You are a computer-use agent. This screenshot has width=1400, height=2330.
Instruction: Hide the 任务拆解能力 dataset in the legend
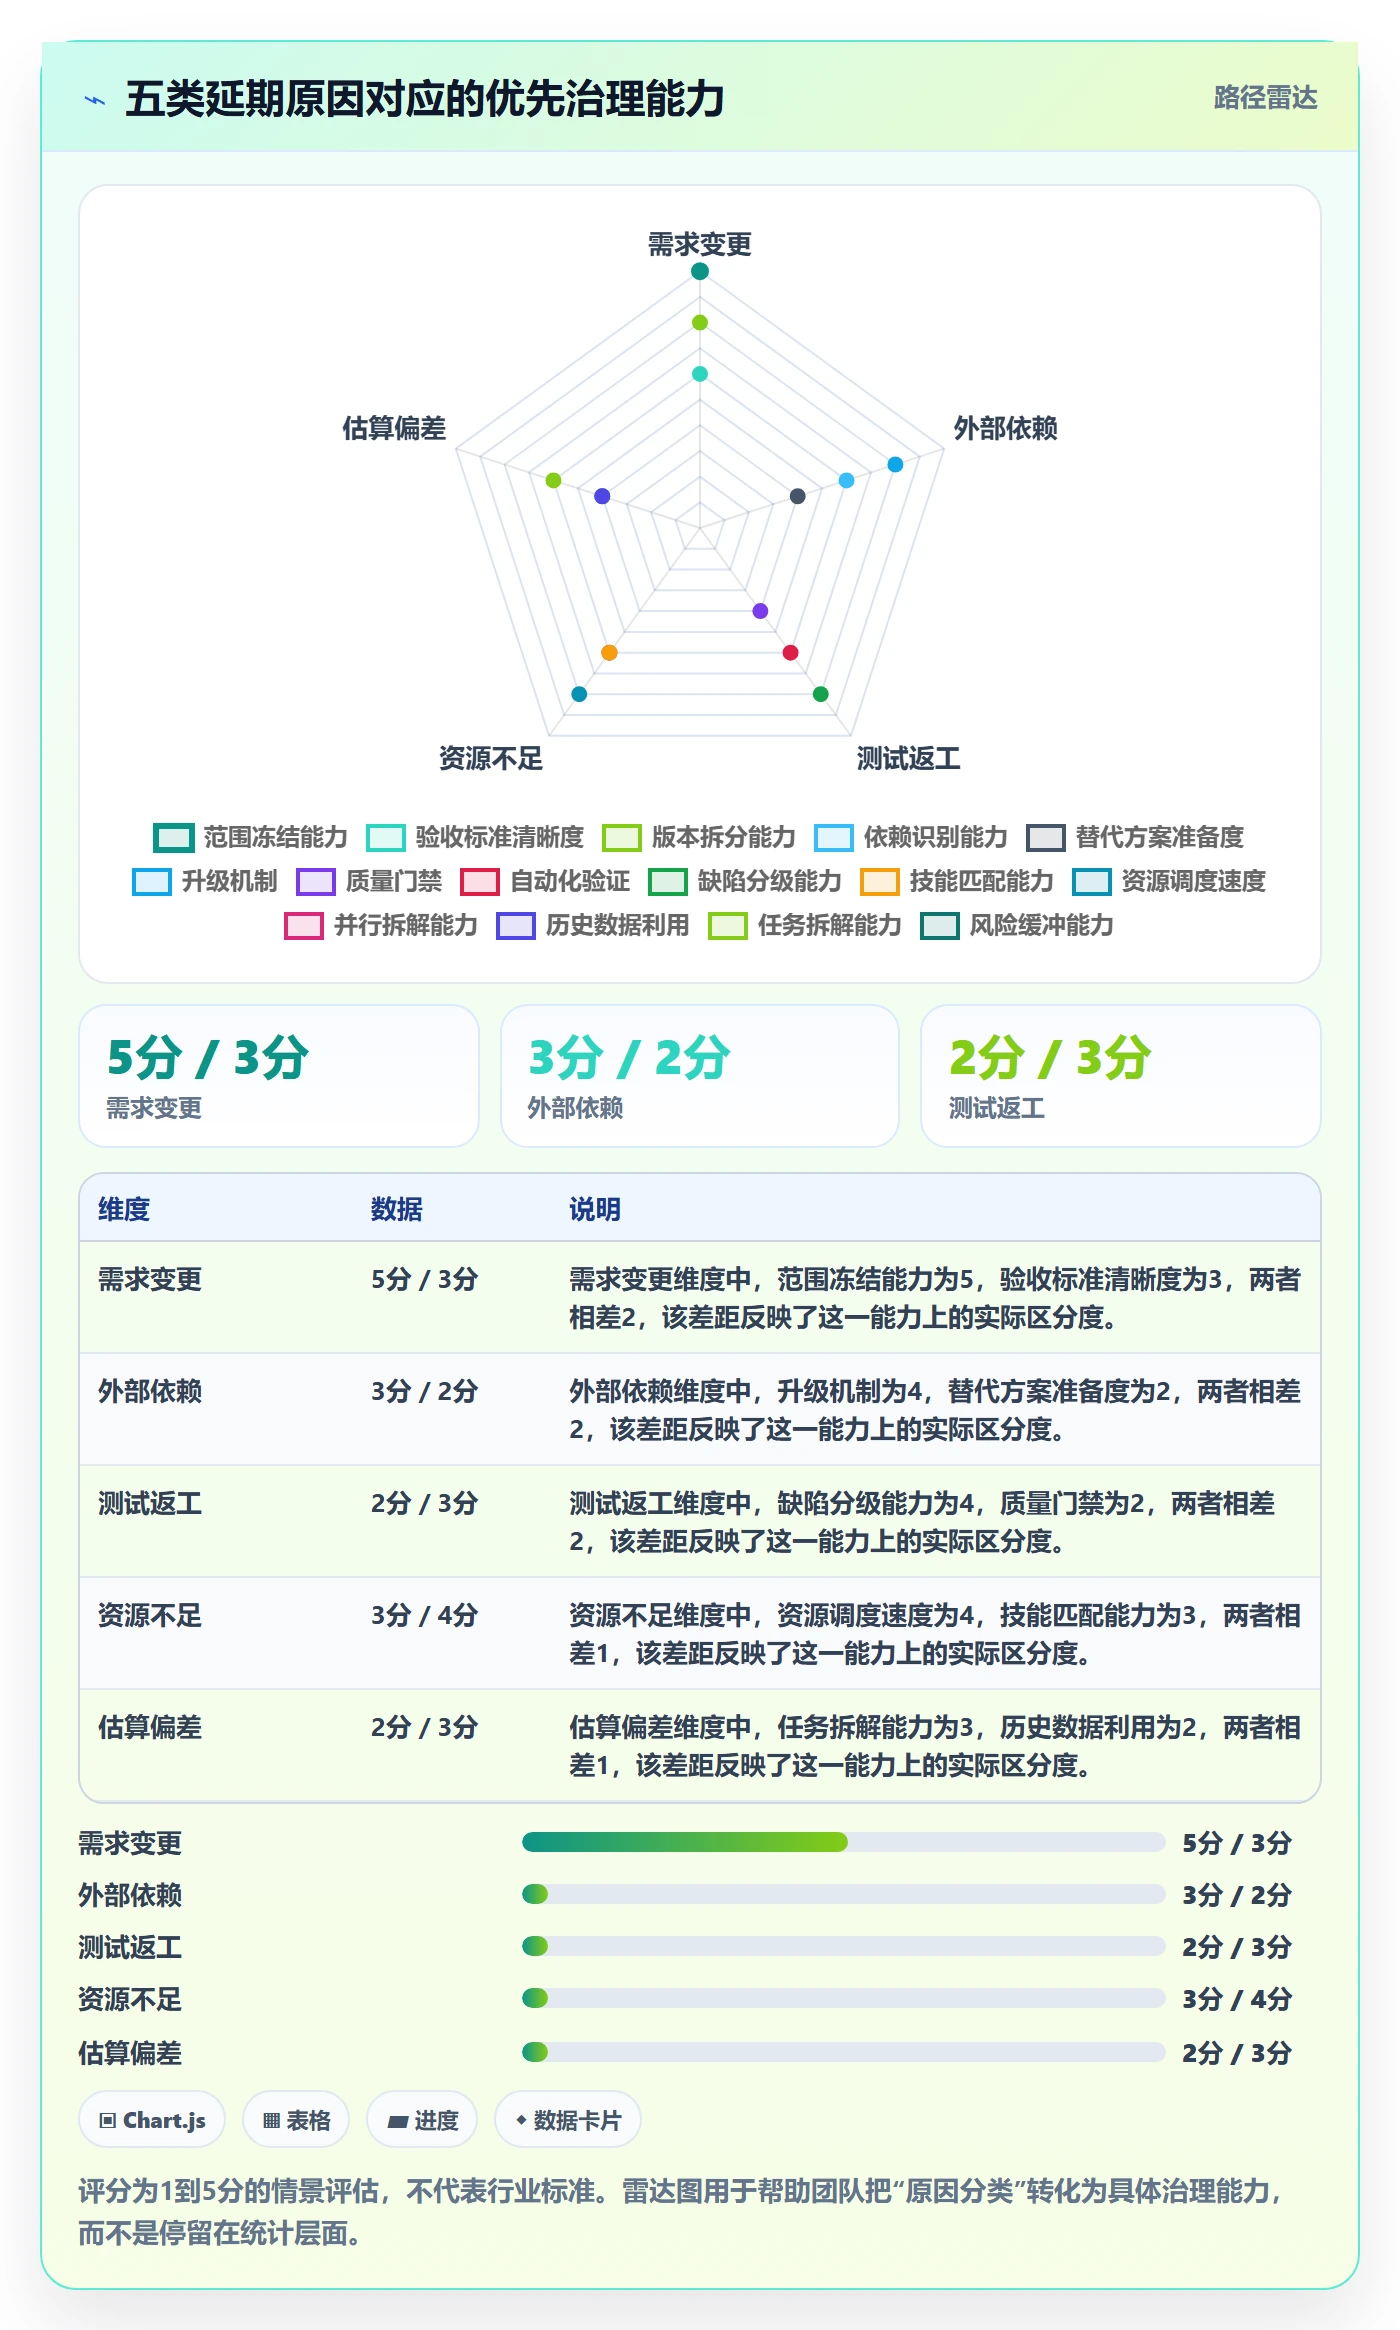[805, 925]
